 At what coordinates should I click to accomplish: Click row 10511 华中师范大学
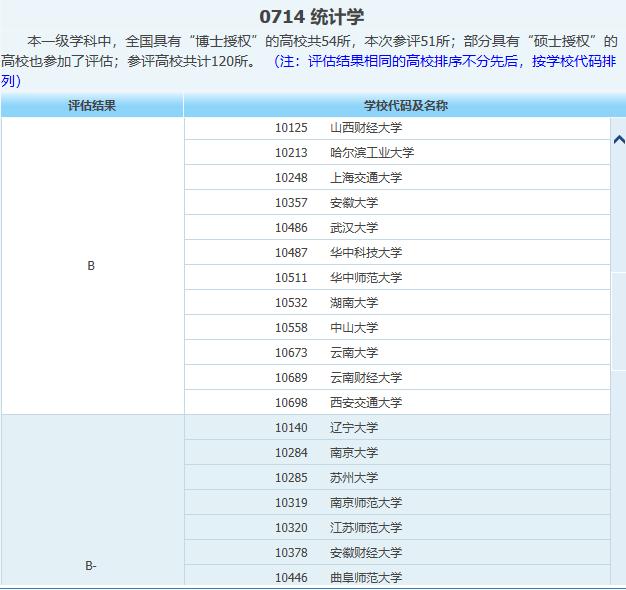coord(397,278)
